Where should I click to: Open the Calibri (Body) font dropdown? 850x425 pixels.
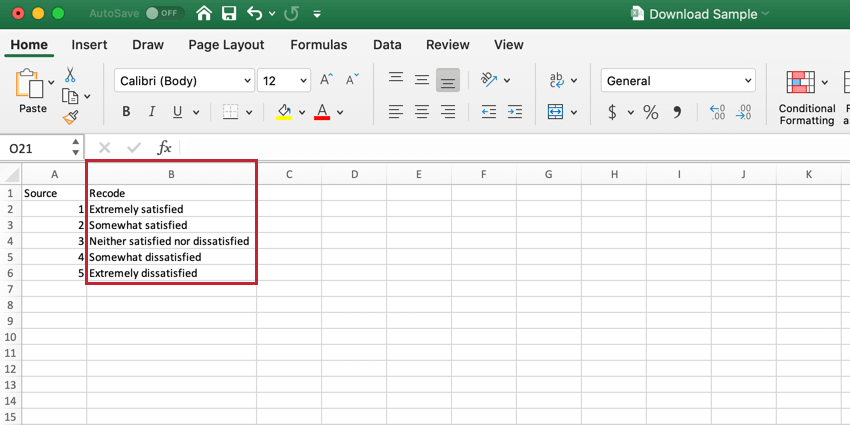click(184, 81)
